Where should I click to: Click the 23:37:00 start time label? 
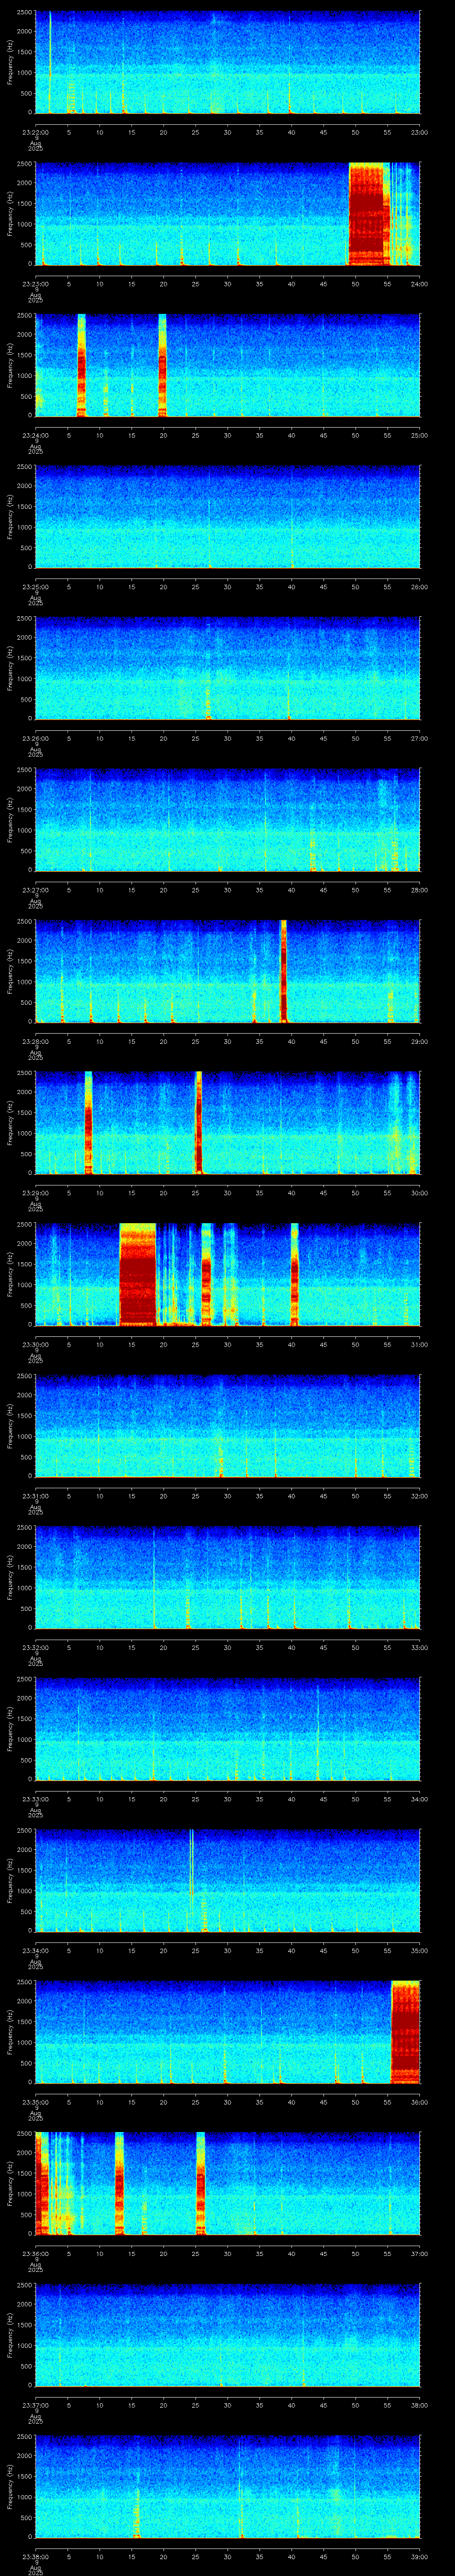click(35, 2405)
